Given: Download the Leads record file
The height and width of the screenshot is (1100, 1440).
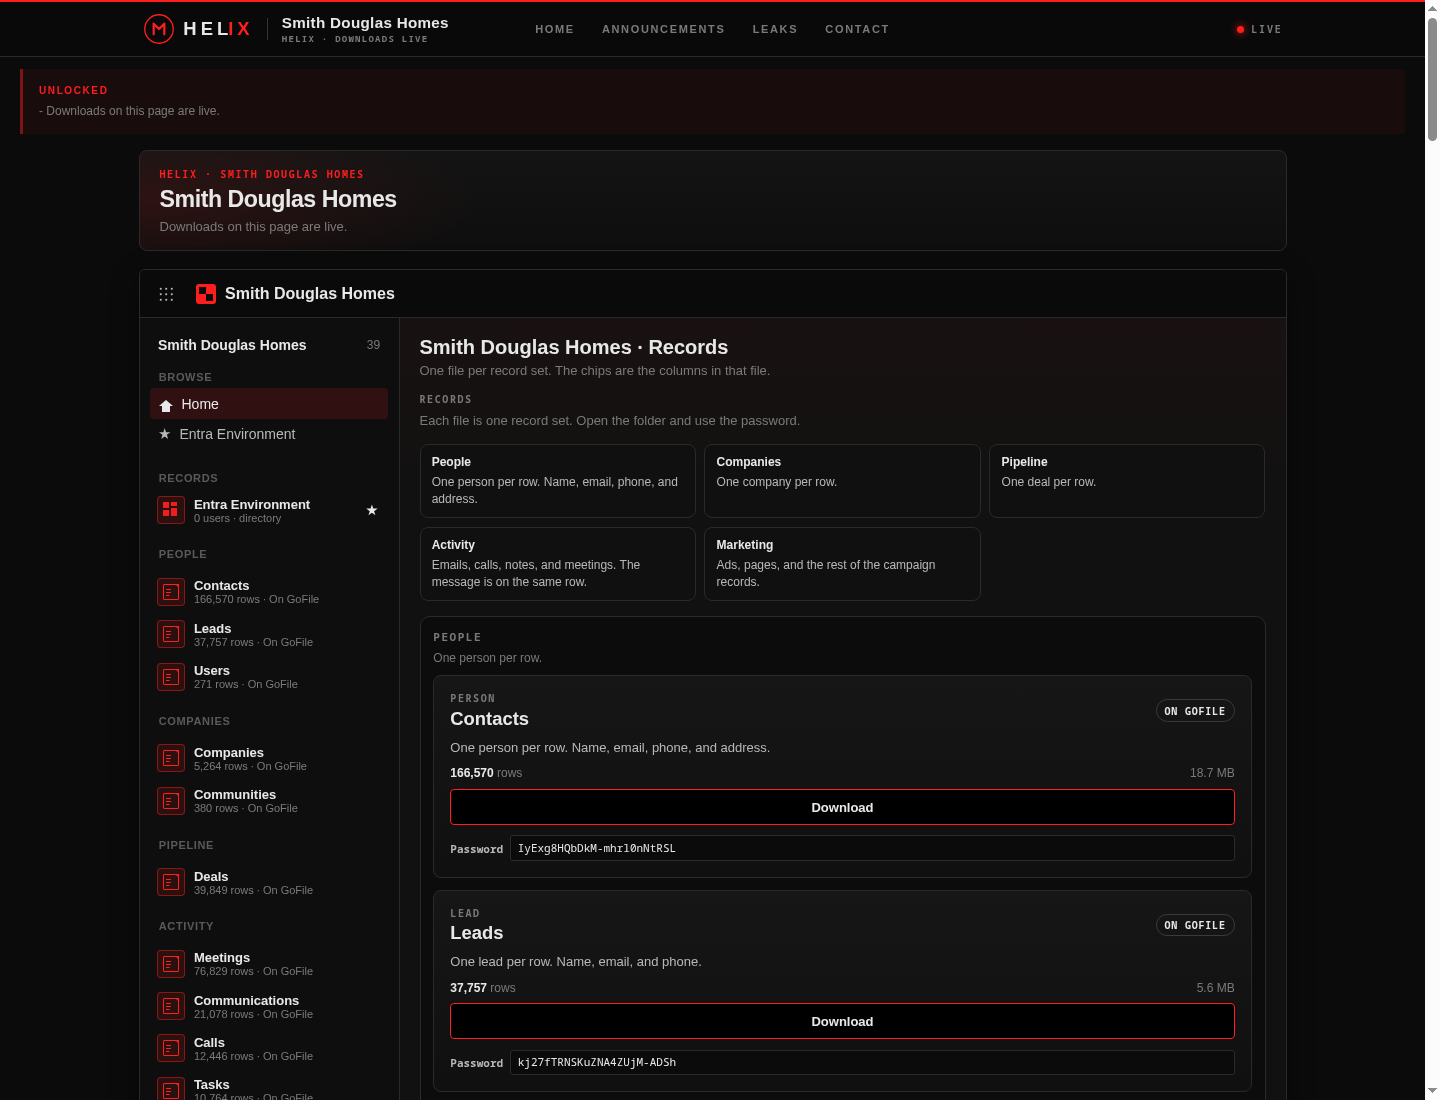Looking at the screenshot, I should (x=842, y=1021).
